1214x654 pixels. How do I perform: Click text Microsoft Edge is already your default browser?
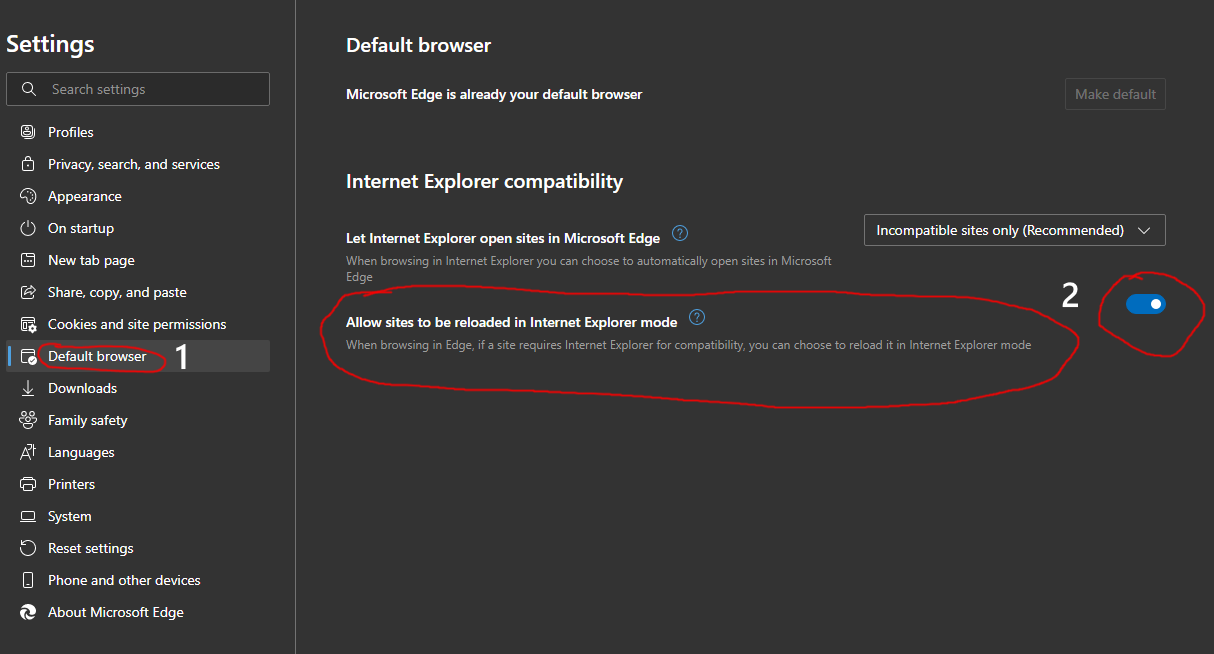[x=494, y=94]
